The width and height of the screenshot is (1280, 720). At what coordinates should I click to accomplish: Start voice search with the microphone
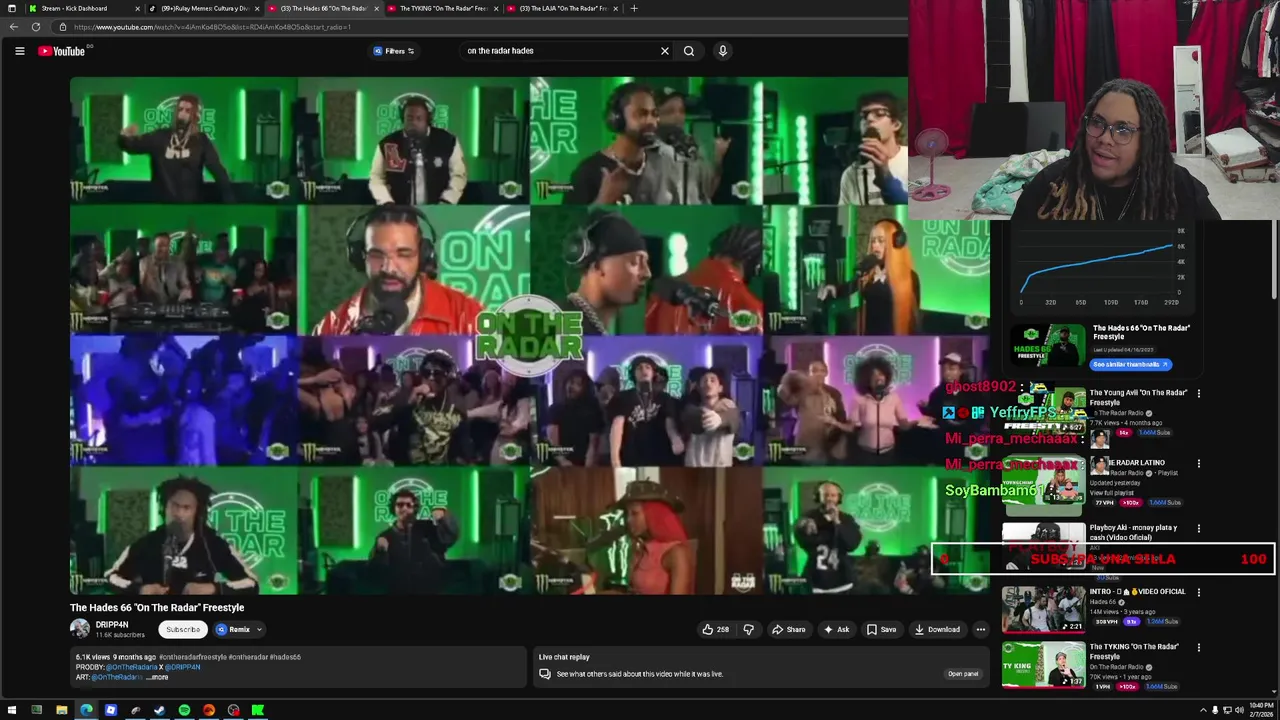tap(722, 51)
